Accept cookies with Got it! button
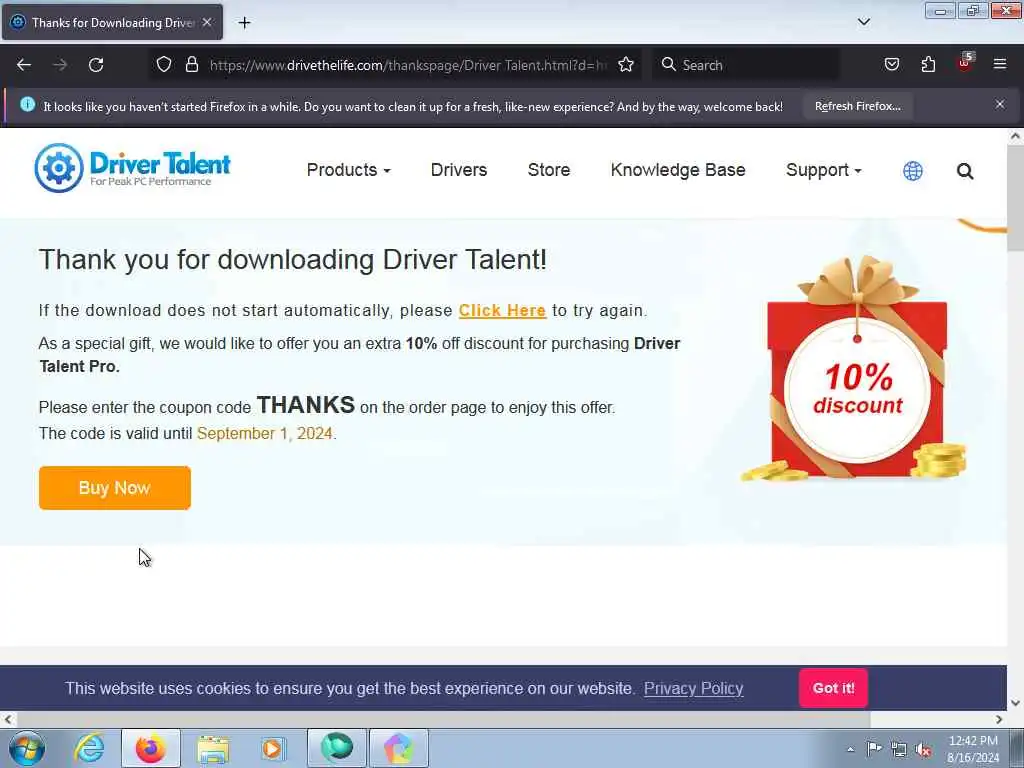 click(833, 688)
